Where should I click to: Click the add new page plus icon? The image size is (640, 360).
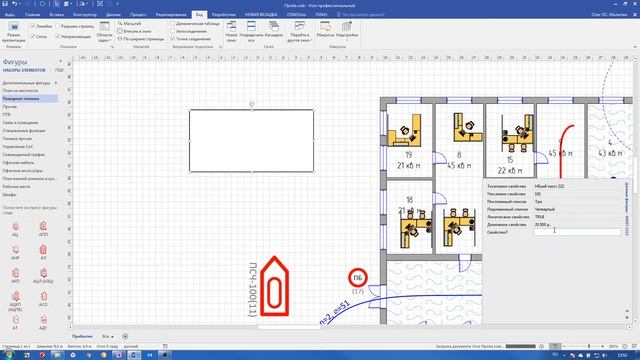[x=125, y=336]
